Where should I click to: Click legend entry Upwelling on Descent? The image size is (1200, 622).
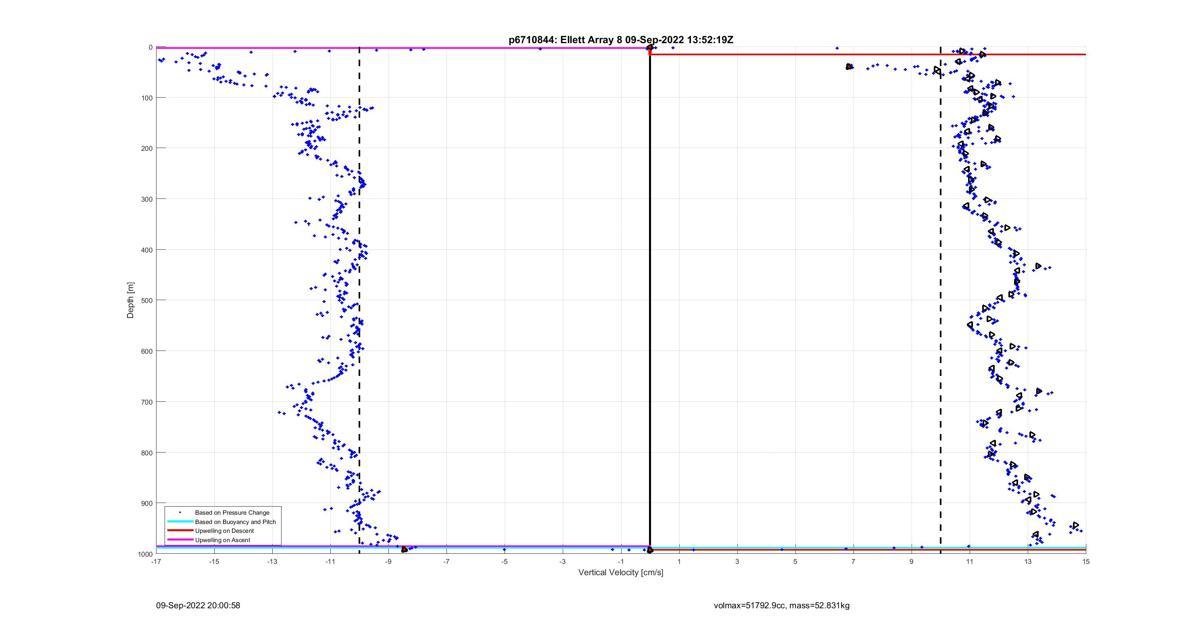point(224,530)
